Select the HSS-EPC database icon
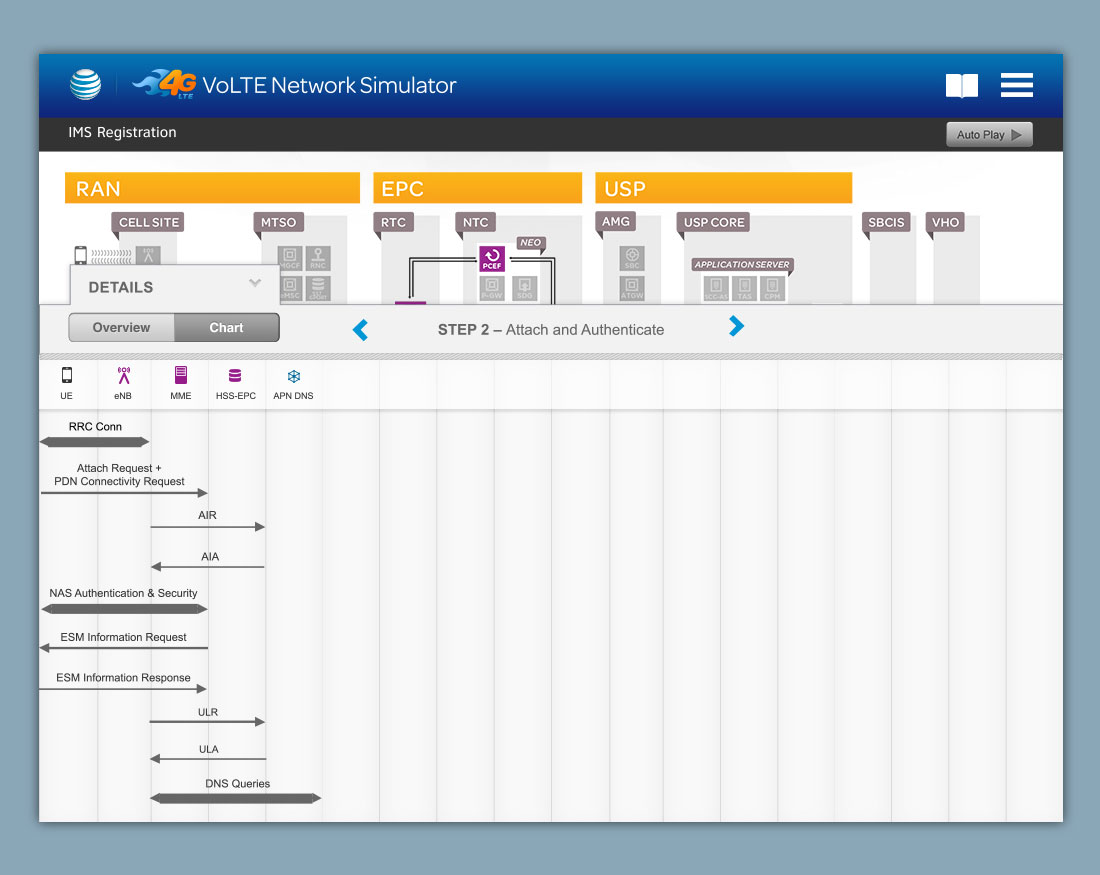This screenshot has width=1100, height=875. click(x=235, y=376)
